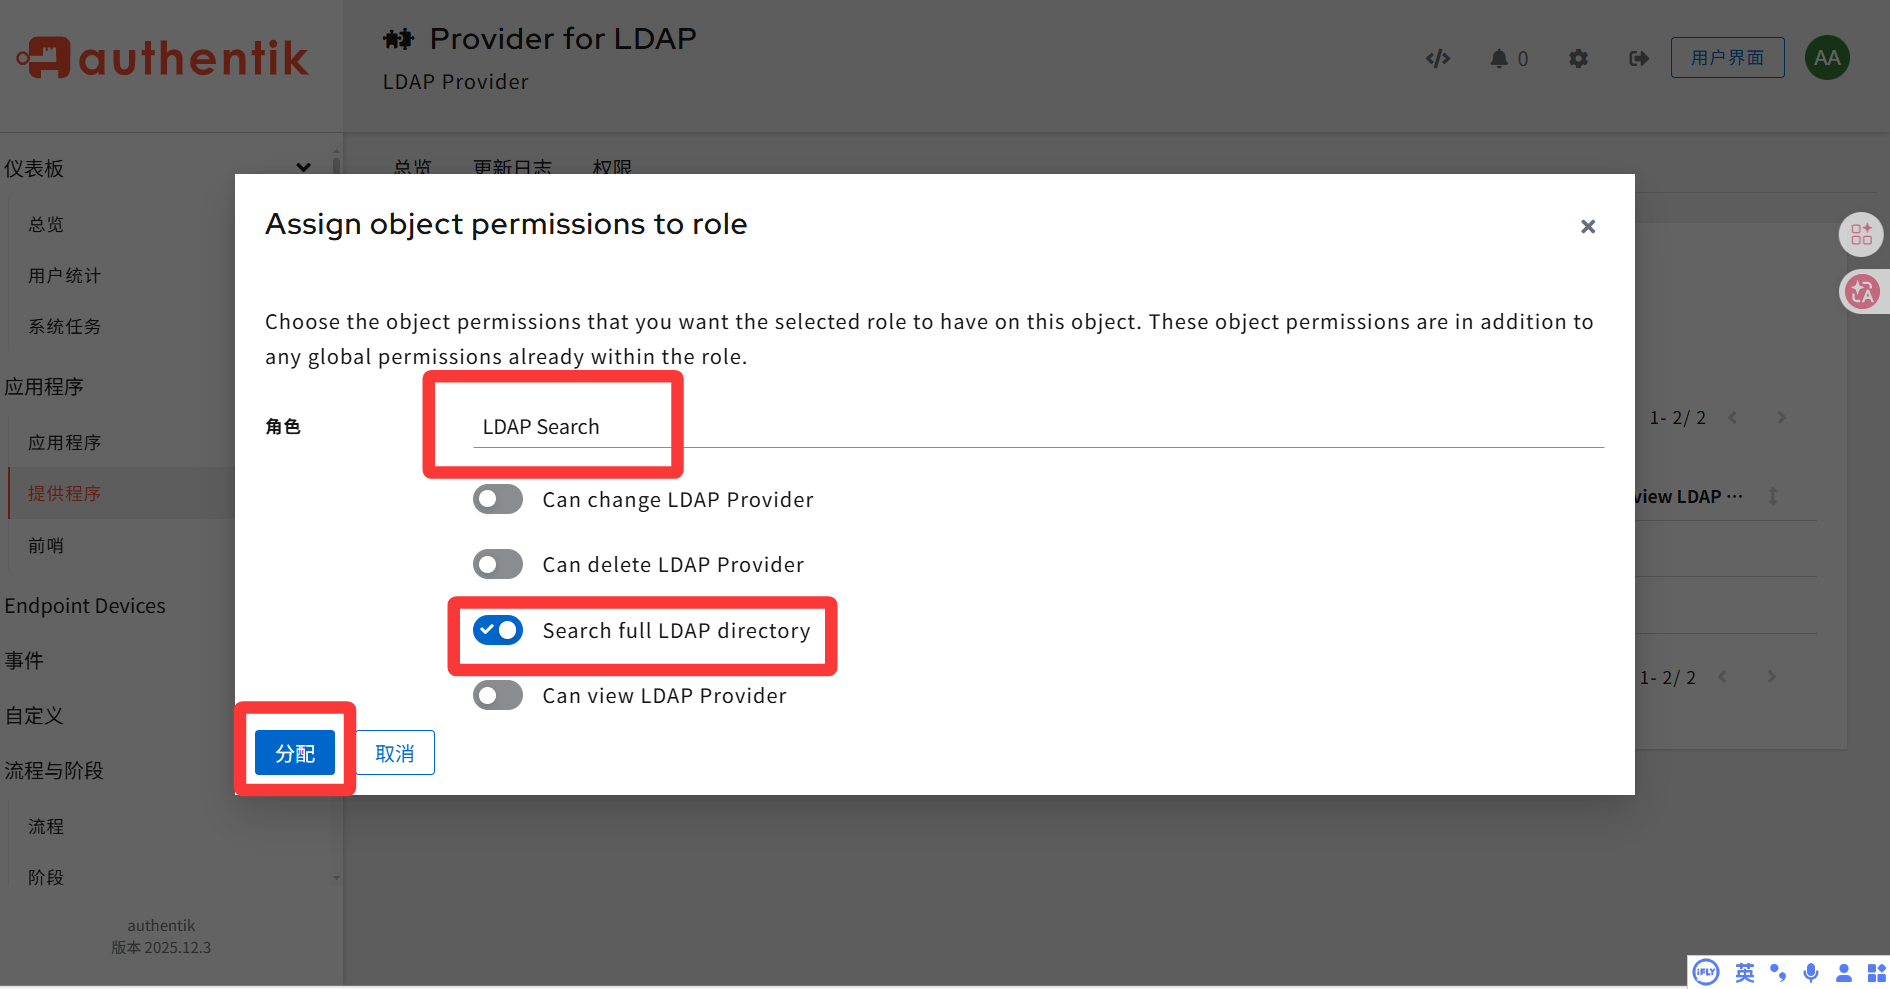Click the authentik logo
Screen dimensions: 1890x989
point(160,57)
